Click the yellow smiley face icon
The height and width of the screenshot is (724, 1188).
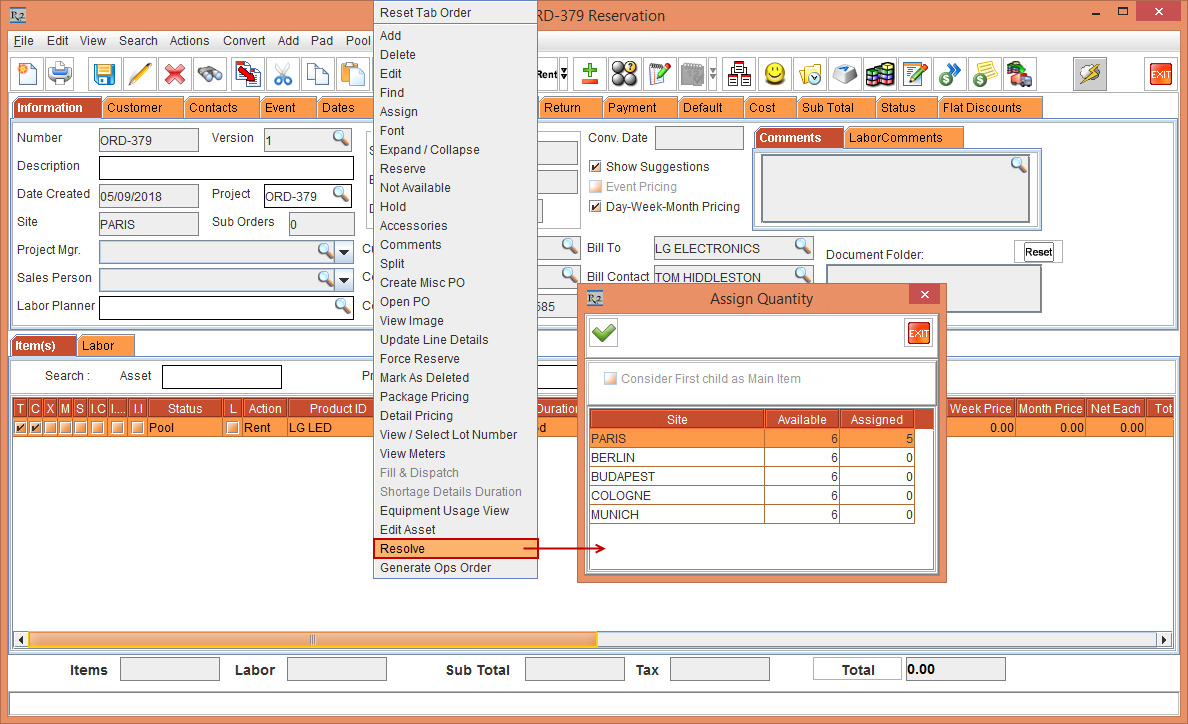pyautogui.click(x=774, y=74)
